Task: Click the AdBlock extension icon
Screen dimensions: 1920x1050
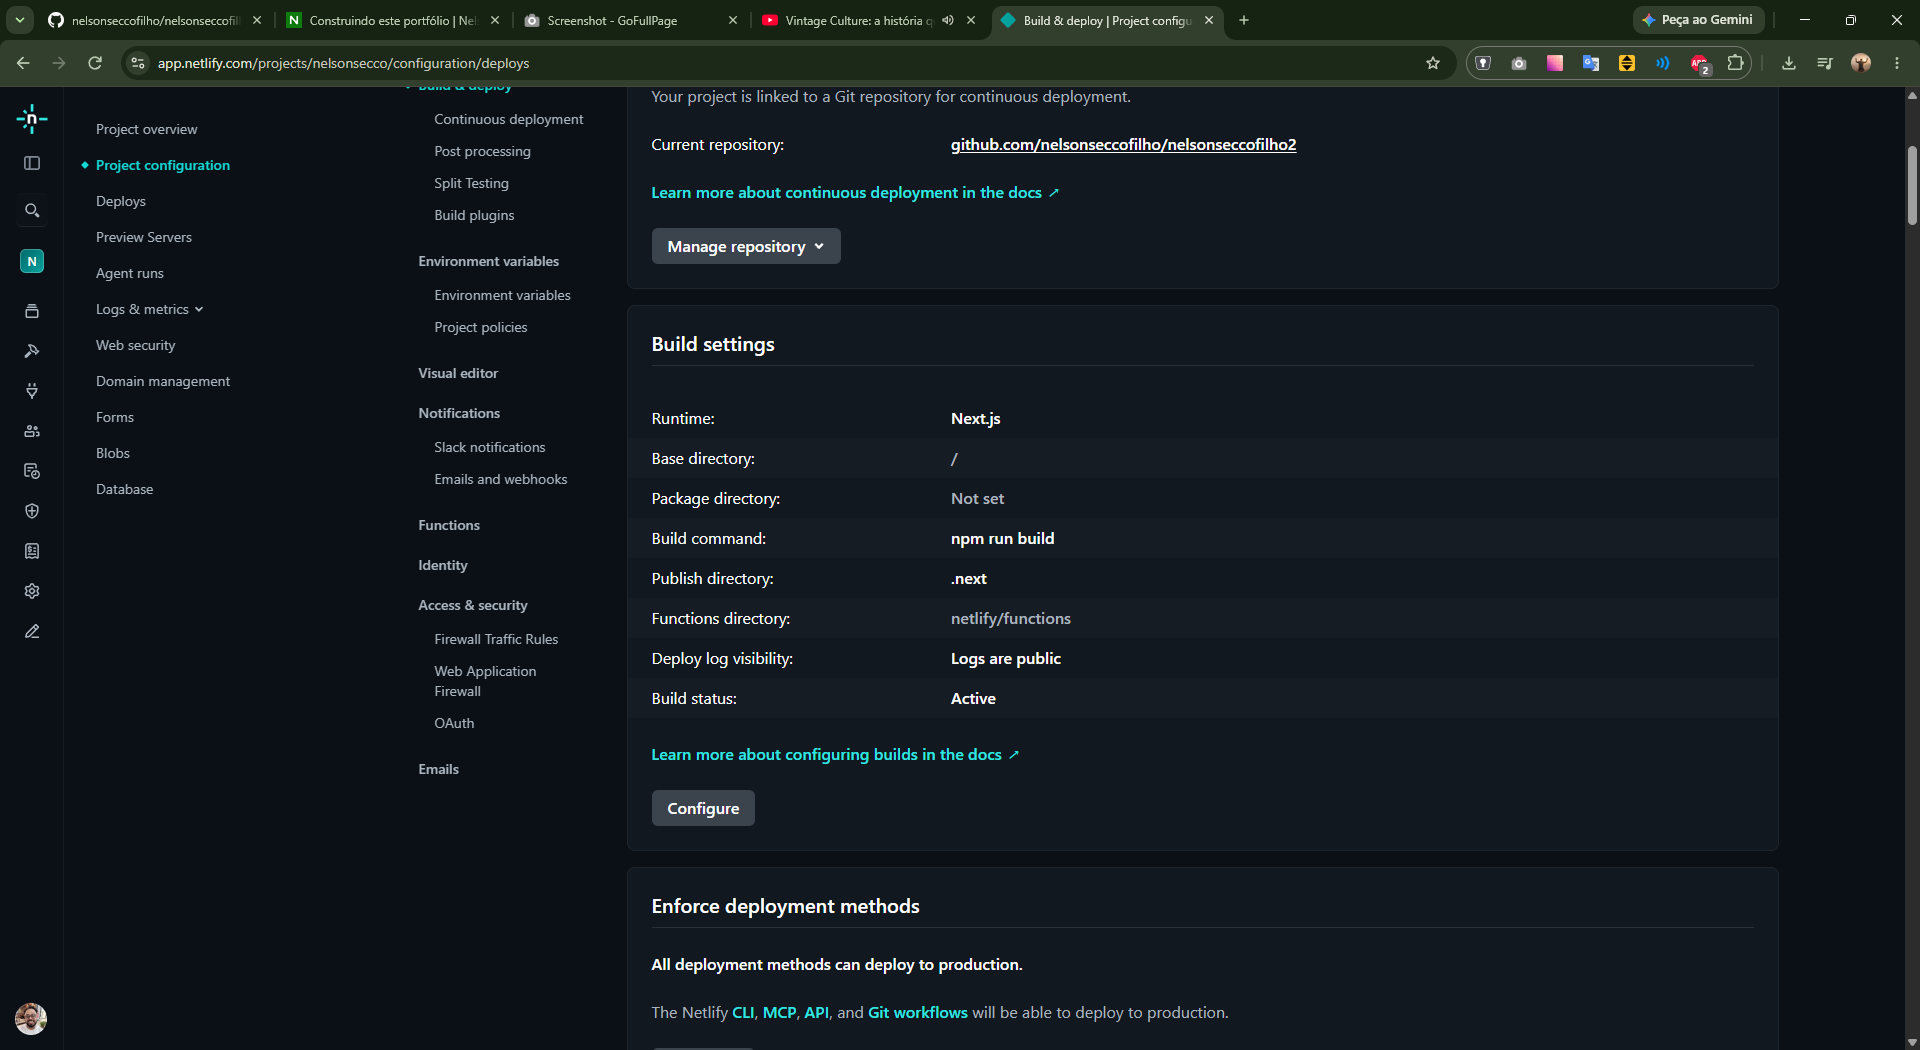Action: (x=1700, y=64)
